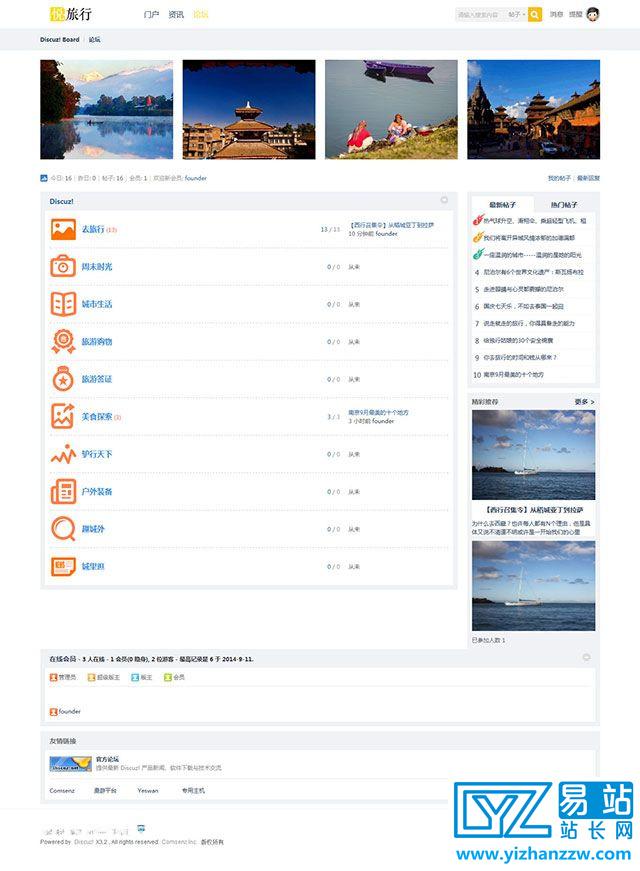The height and width of the screenshot is (871, 640).
Task: Click the search keyword input field
Action: (481, 14)
